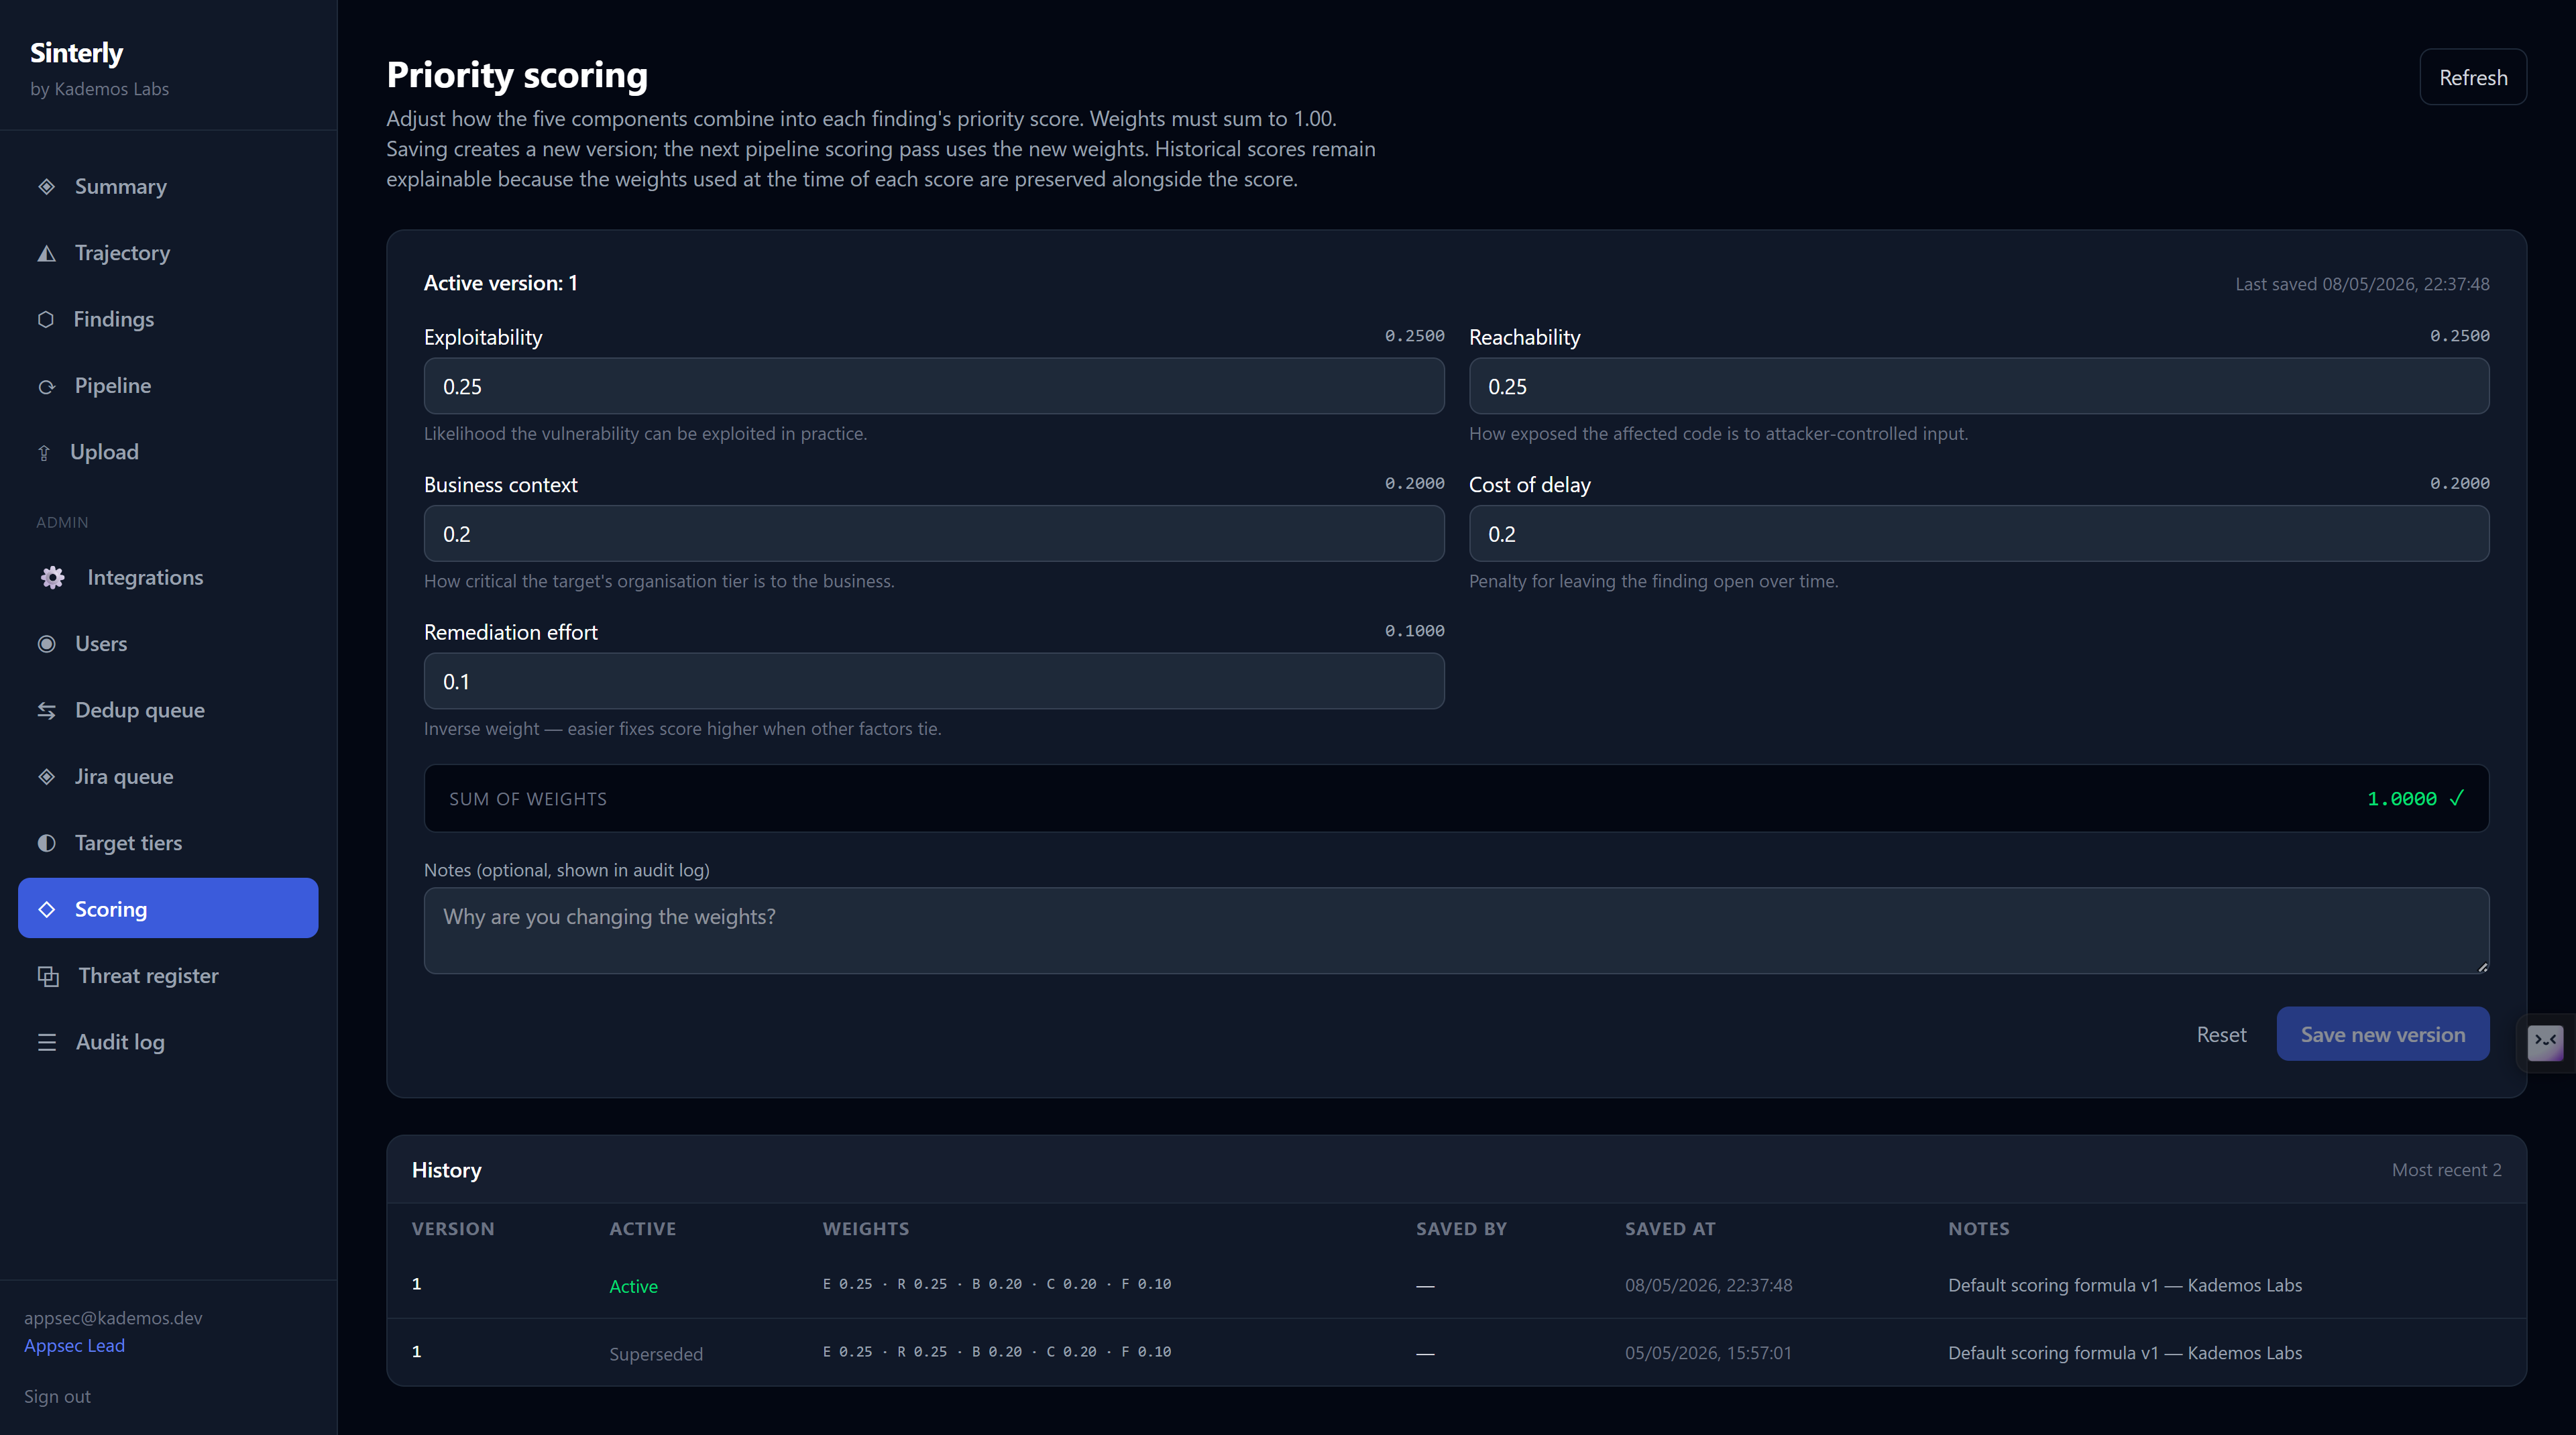Click the SAVED BY column header
The height and width of the screenshot is (1435, 2576).
tap(1461, 1229)
